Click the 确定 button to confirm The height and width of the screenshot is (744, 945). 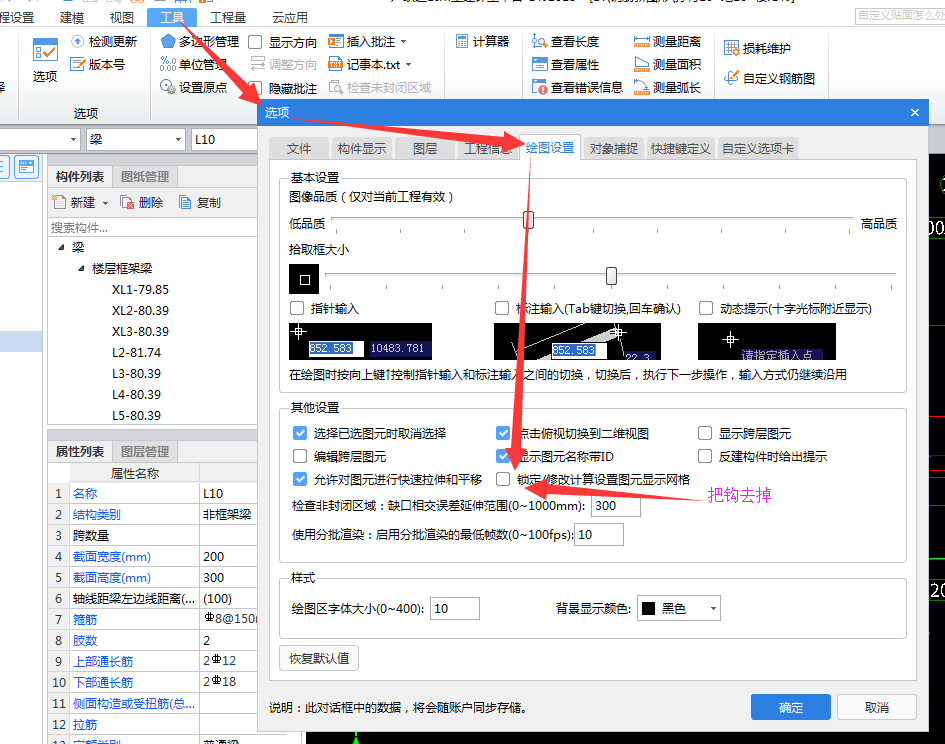(x=790, y=706)
